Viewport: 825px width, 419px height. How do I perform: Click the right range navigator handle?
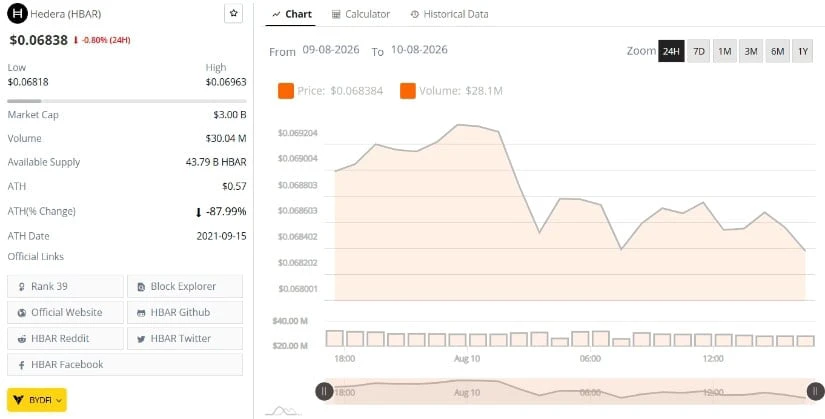(x=816, y=391)
